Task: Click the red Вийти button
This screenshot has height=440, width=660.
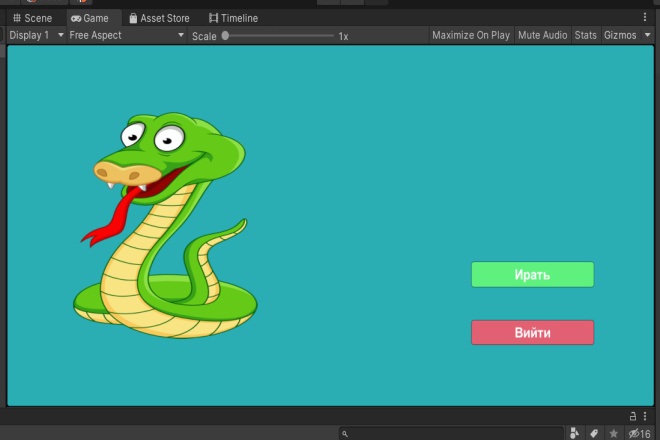Action: tap(532, 333)
